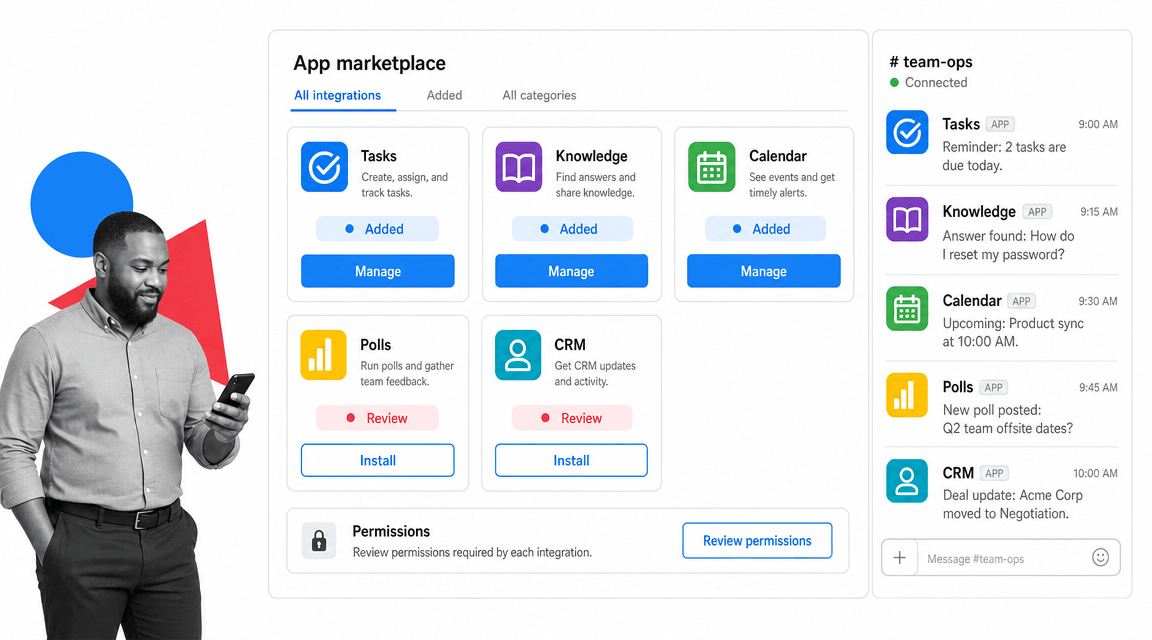Image resolution: width=1152 pixels, height=640 pixels.
Task: Click the Tasks app icon in marketplace
Action: (x=324, y=167)
